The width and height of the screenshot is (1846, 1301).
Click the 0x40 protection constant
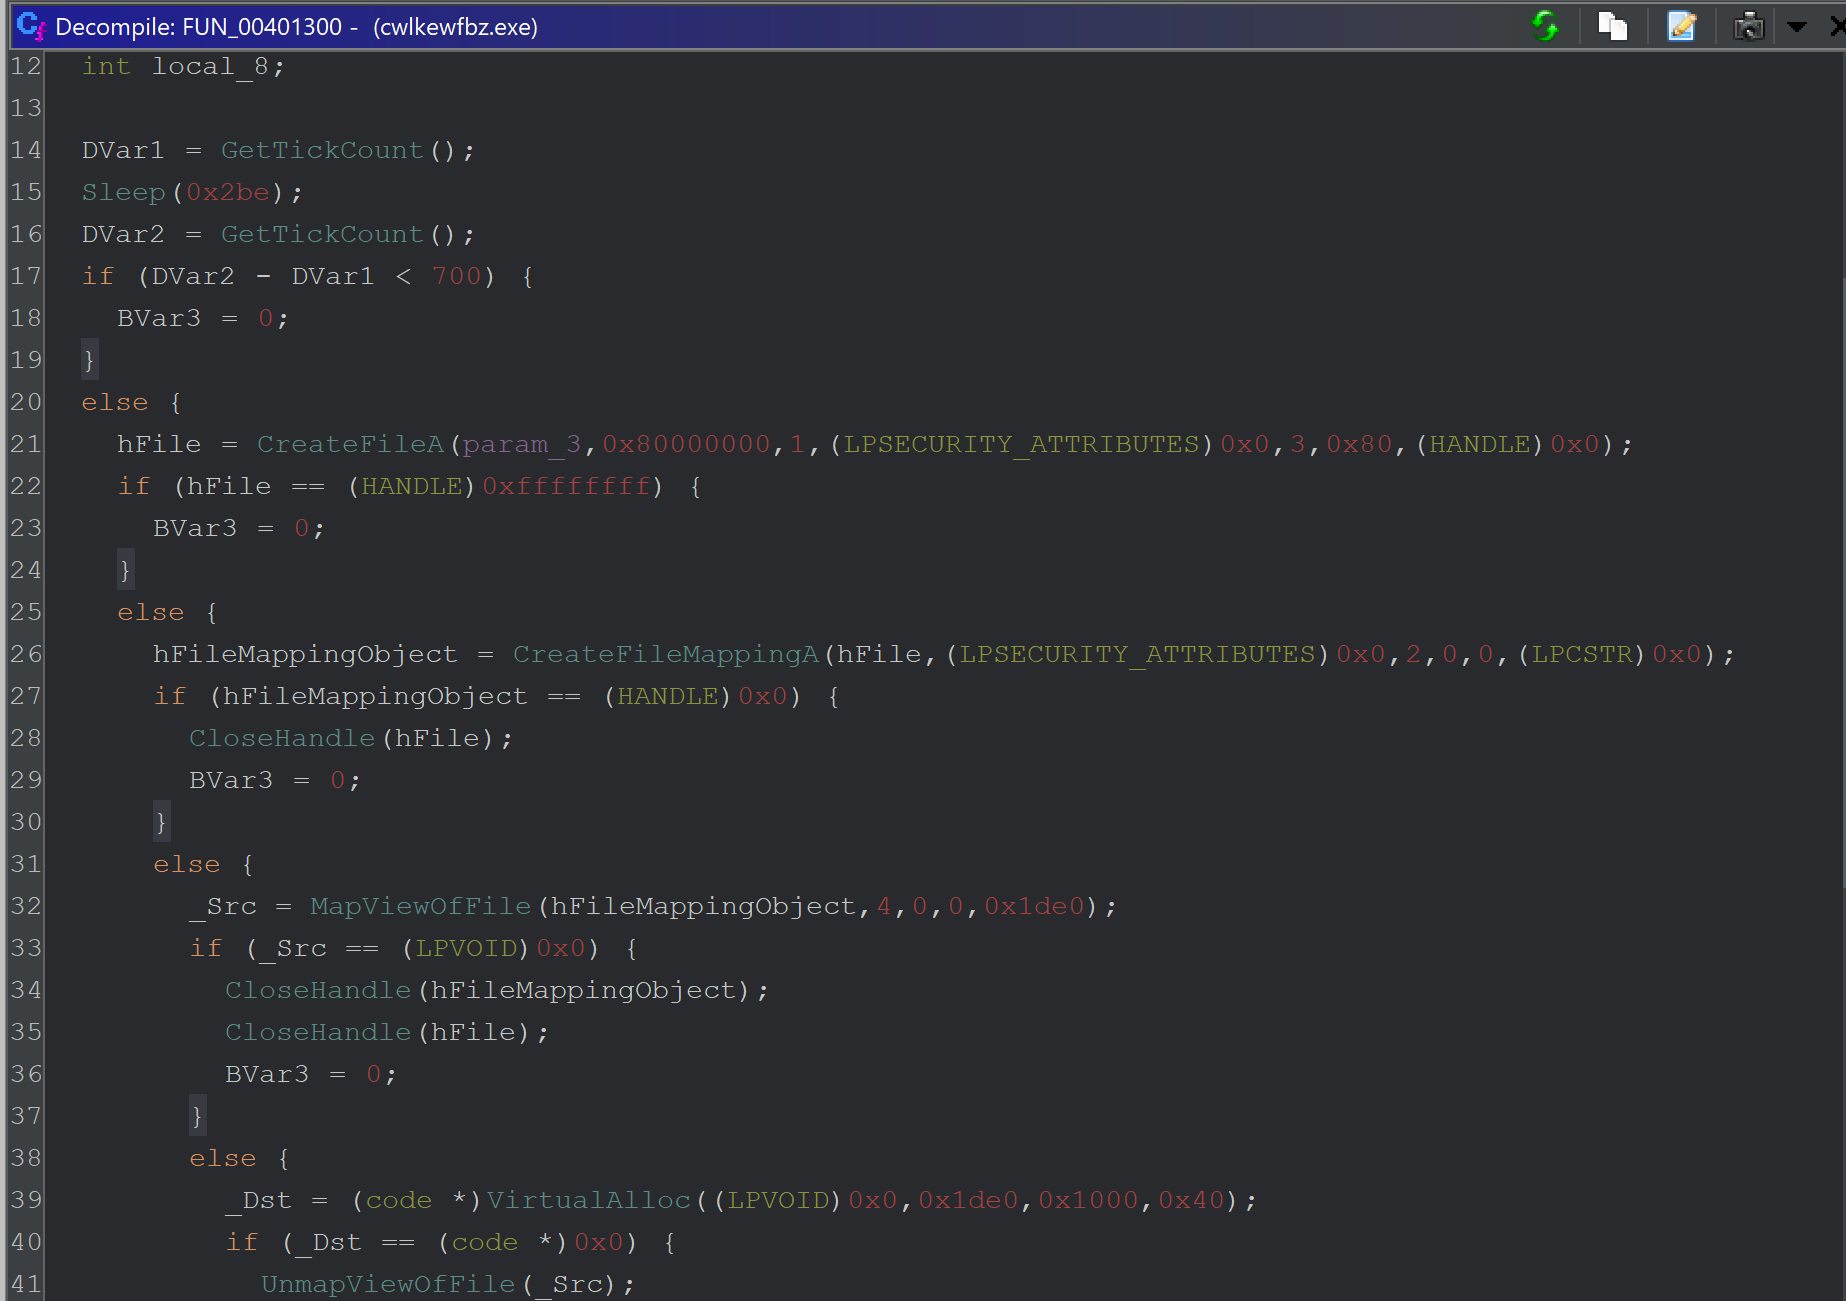click(1192, 1200)
